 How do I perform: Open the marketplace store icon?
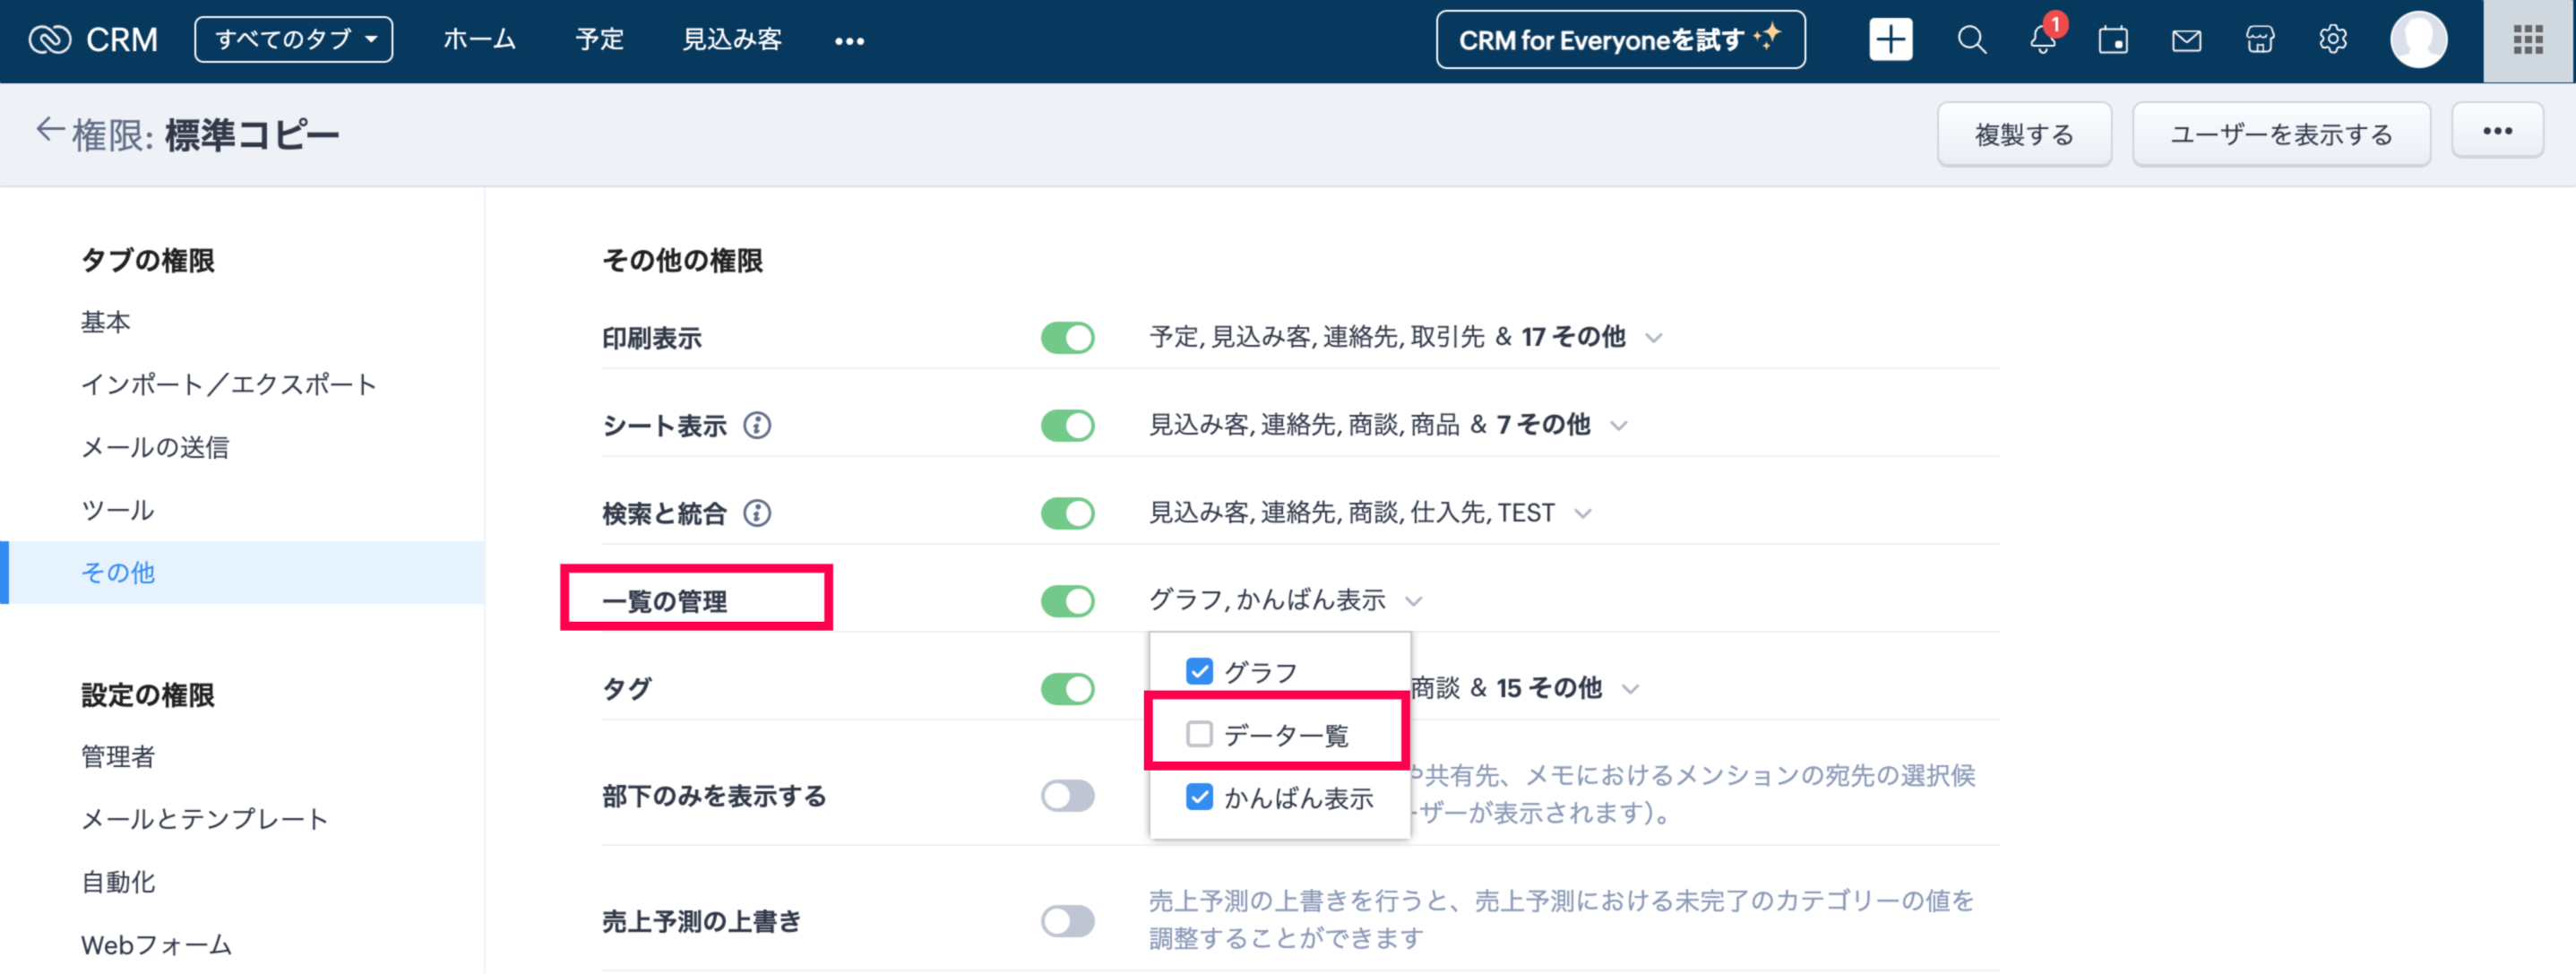point(2259,40)
